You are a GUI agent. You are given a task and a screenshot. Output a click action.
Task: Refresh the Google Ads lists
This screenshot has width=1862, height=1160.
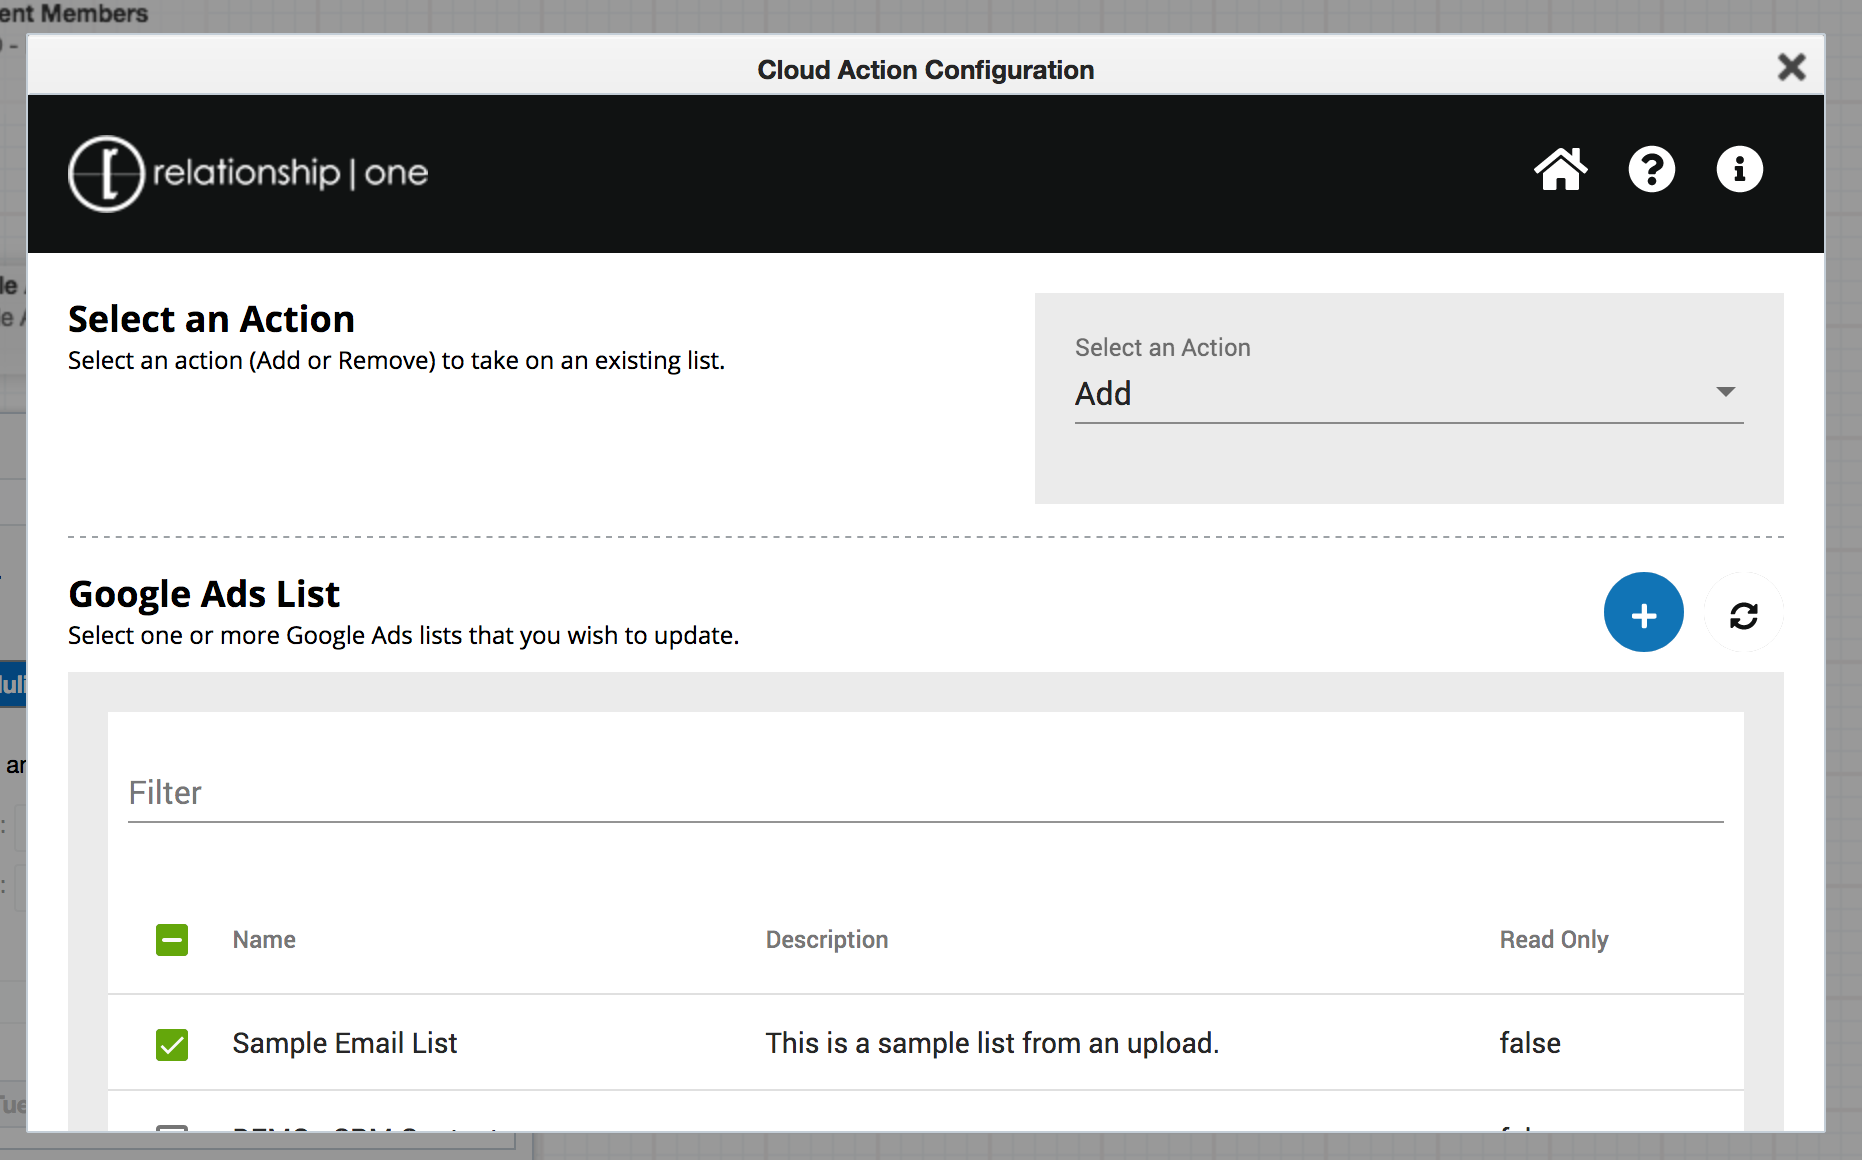pyautogui.click(x=1743, y=614)
